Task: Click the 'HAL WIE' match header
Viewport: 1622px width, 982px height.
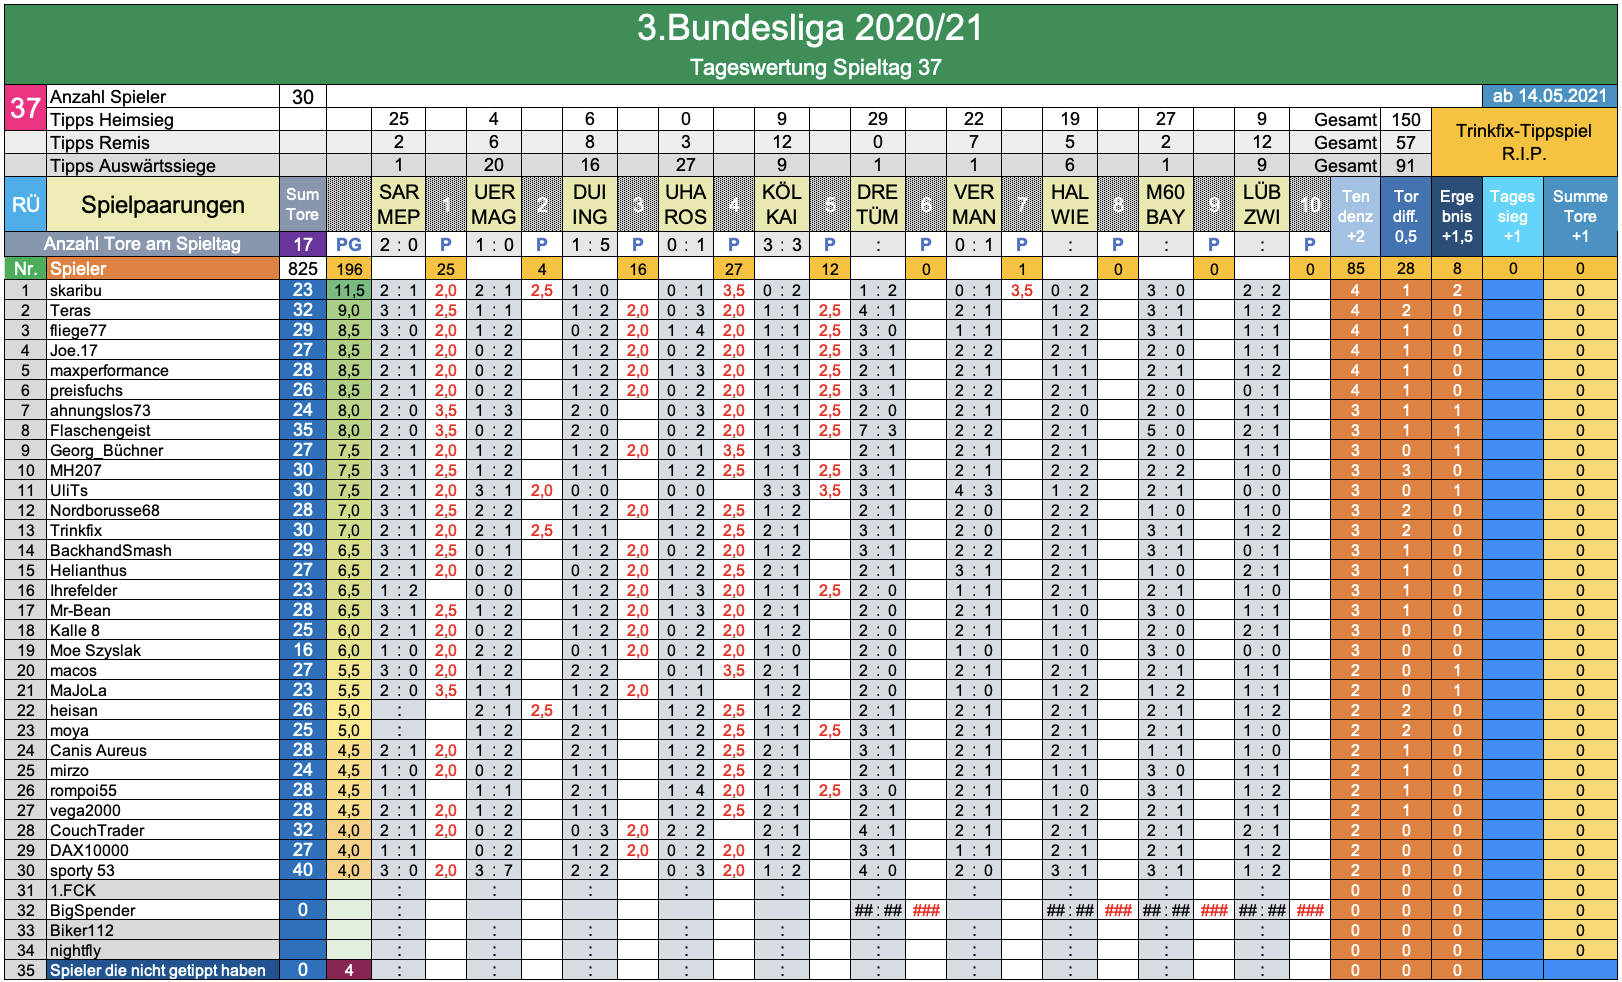Action: pos(1070,204)
